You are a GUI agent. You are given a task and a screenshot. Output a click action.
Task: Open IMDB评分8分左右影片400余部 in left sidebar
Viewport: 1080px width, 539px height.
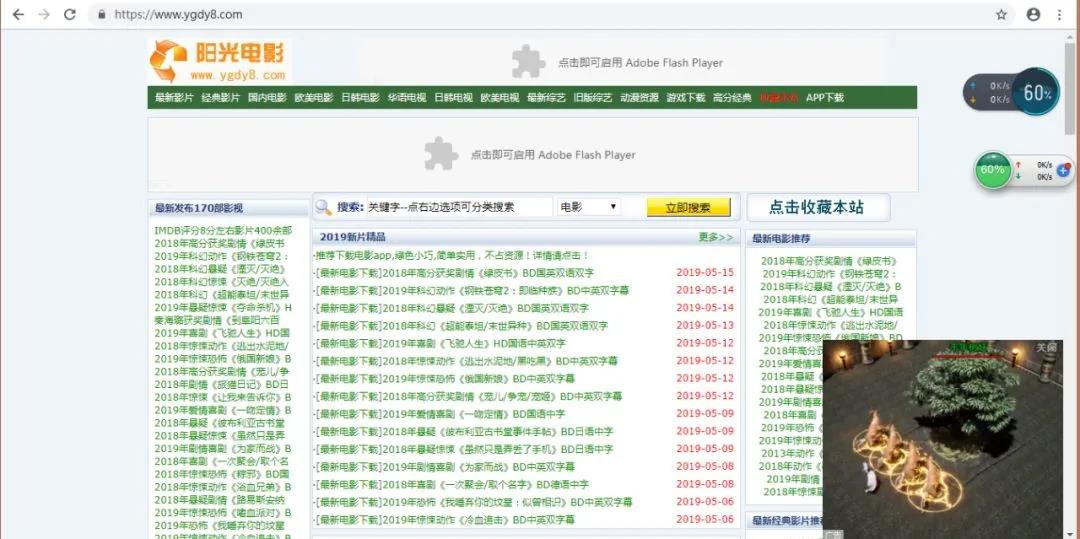click(x=223, y=231)
